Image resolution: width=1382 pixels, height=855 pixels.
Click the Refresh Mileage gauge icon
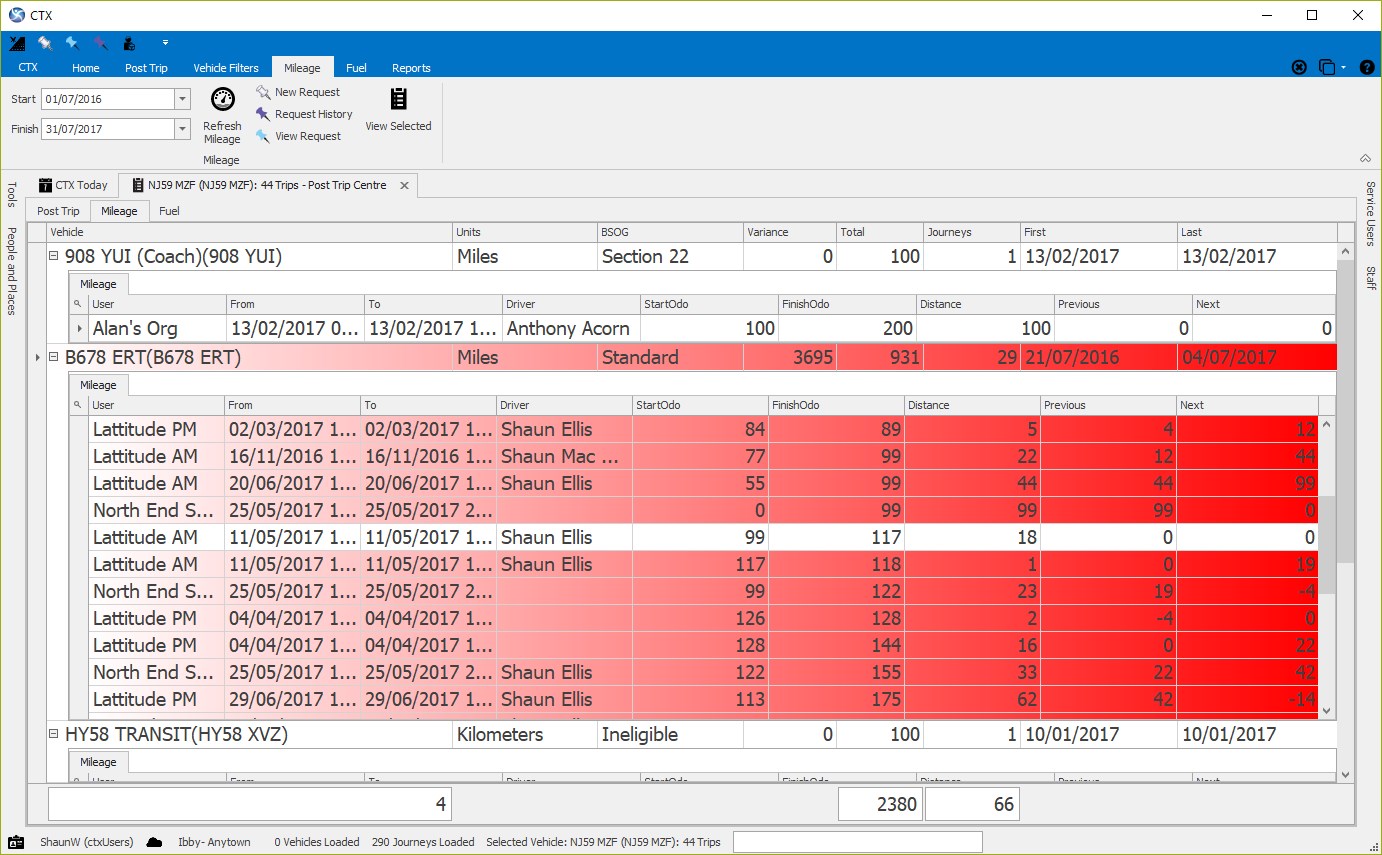(222, 100)
